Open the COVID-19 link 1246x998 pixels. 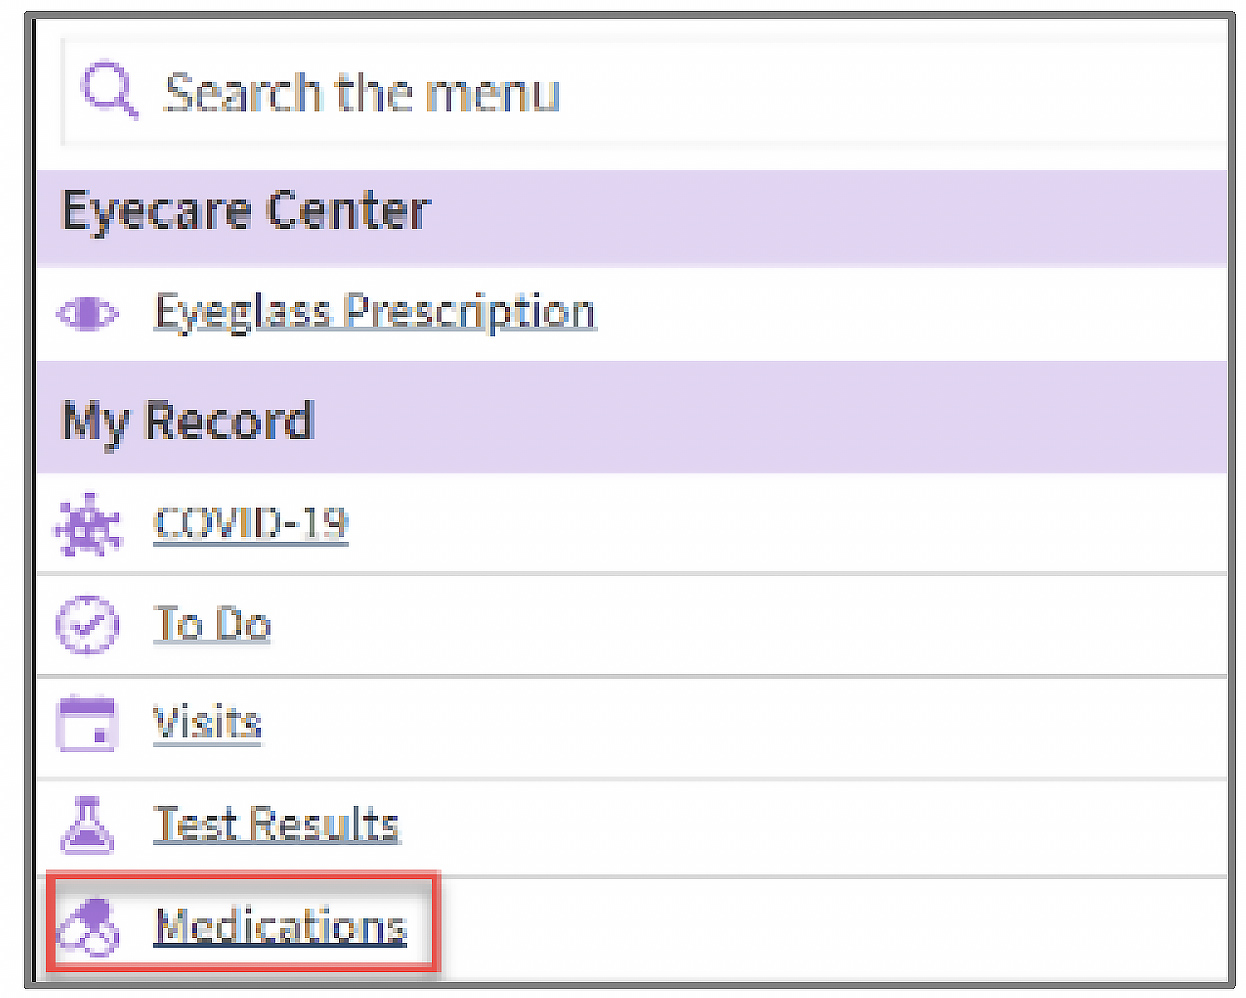(250, 523)
